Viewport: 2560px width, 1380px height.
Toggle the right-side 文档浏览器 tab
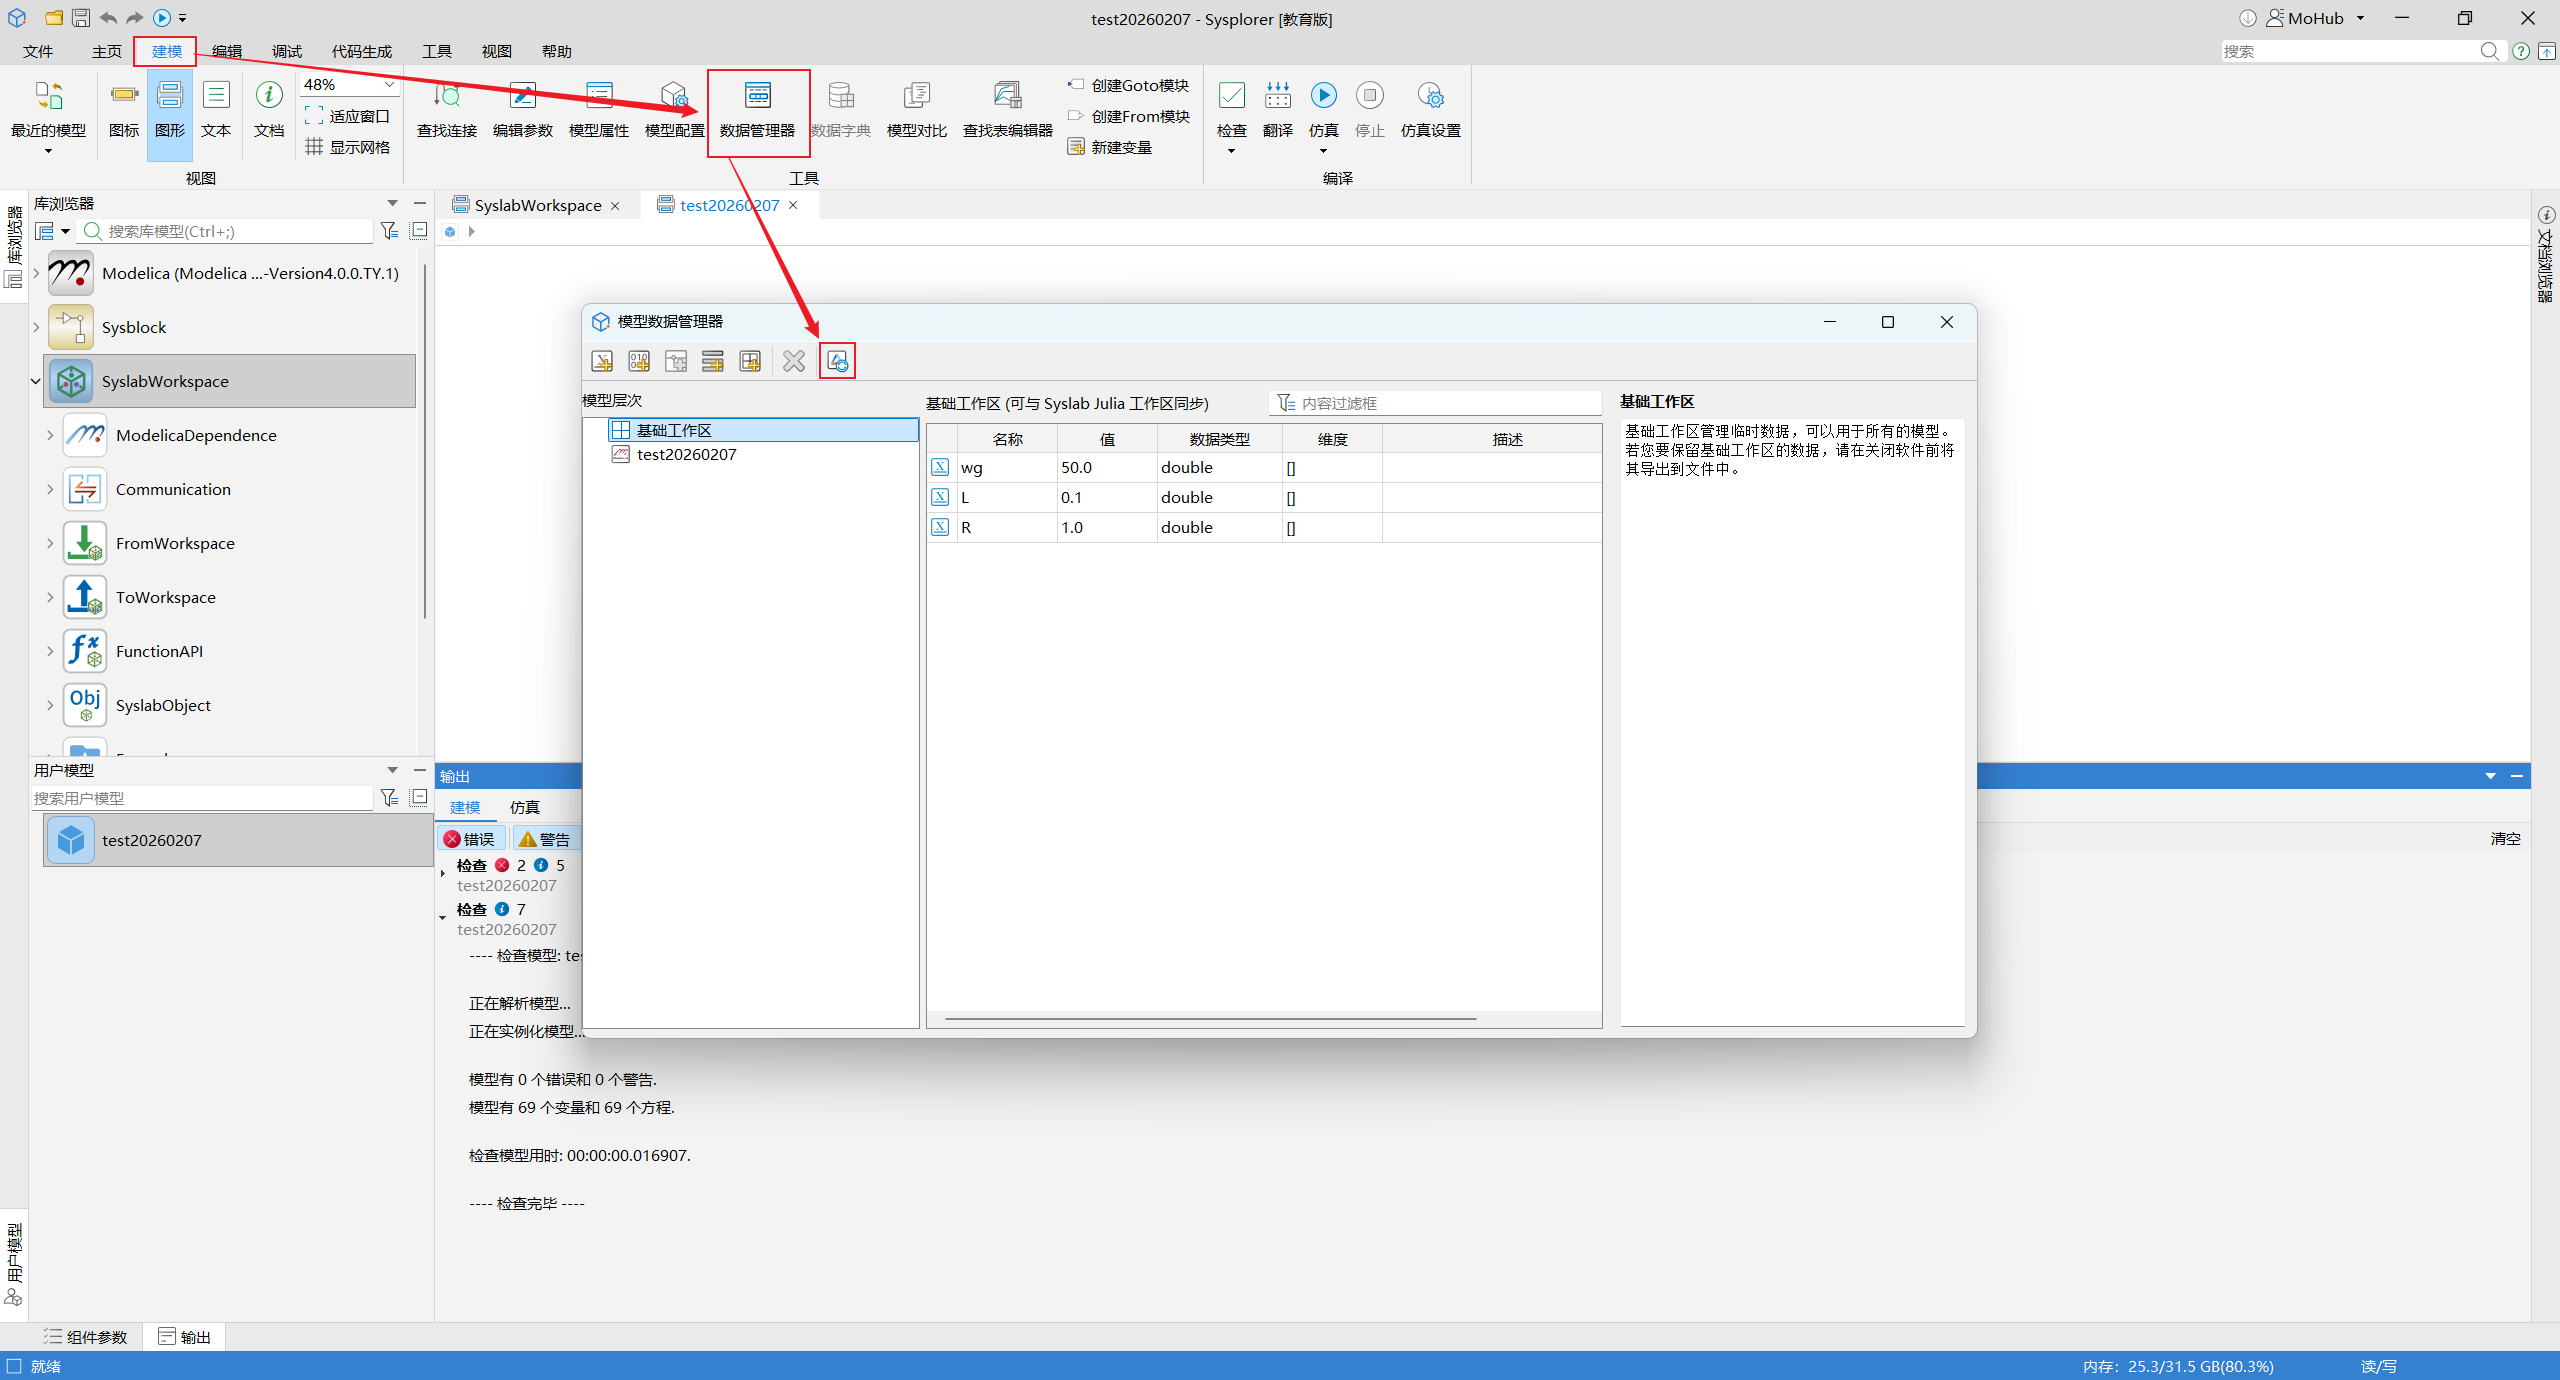[2546, 255]
